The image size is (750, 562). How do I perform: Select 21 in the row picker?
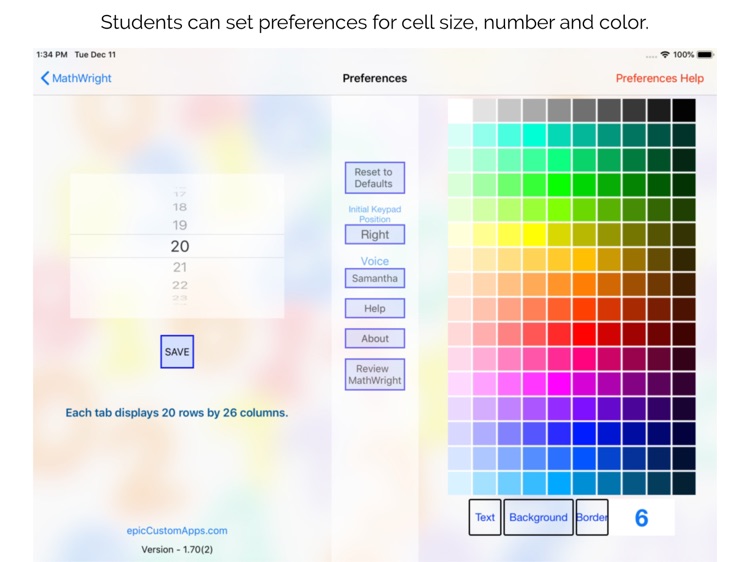pos(180,267)
